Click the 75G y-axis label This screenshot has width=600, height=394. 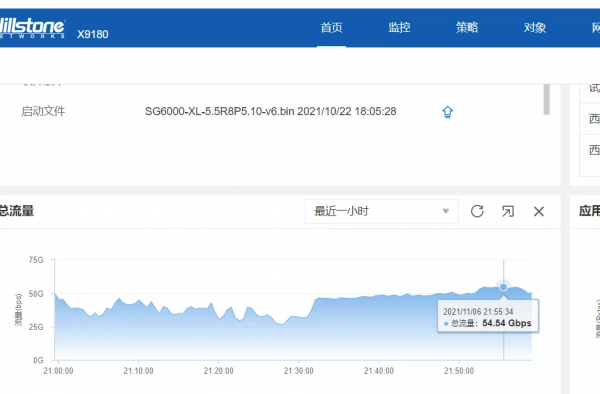[36, 260]
